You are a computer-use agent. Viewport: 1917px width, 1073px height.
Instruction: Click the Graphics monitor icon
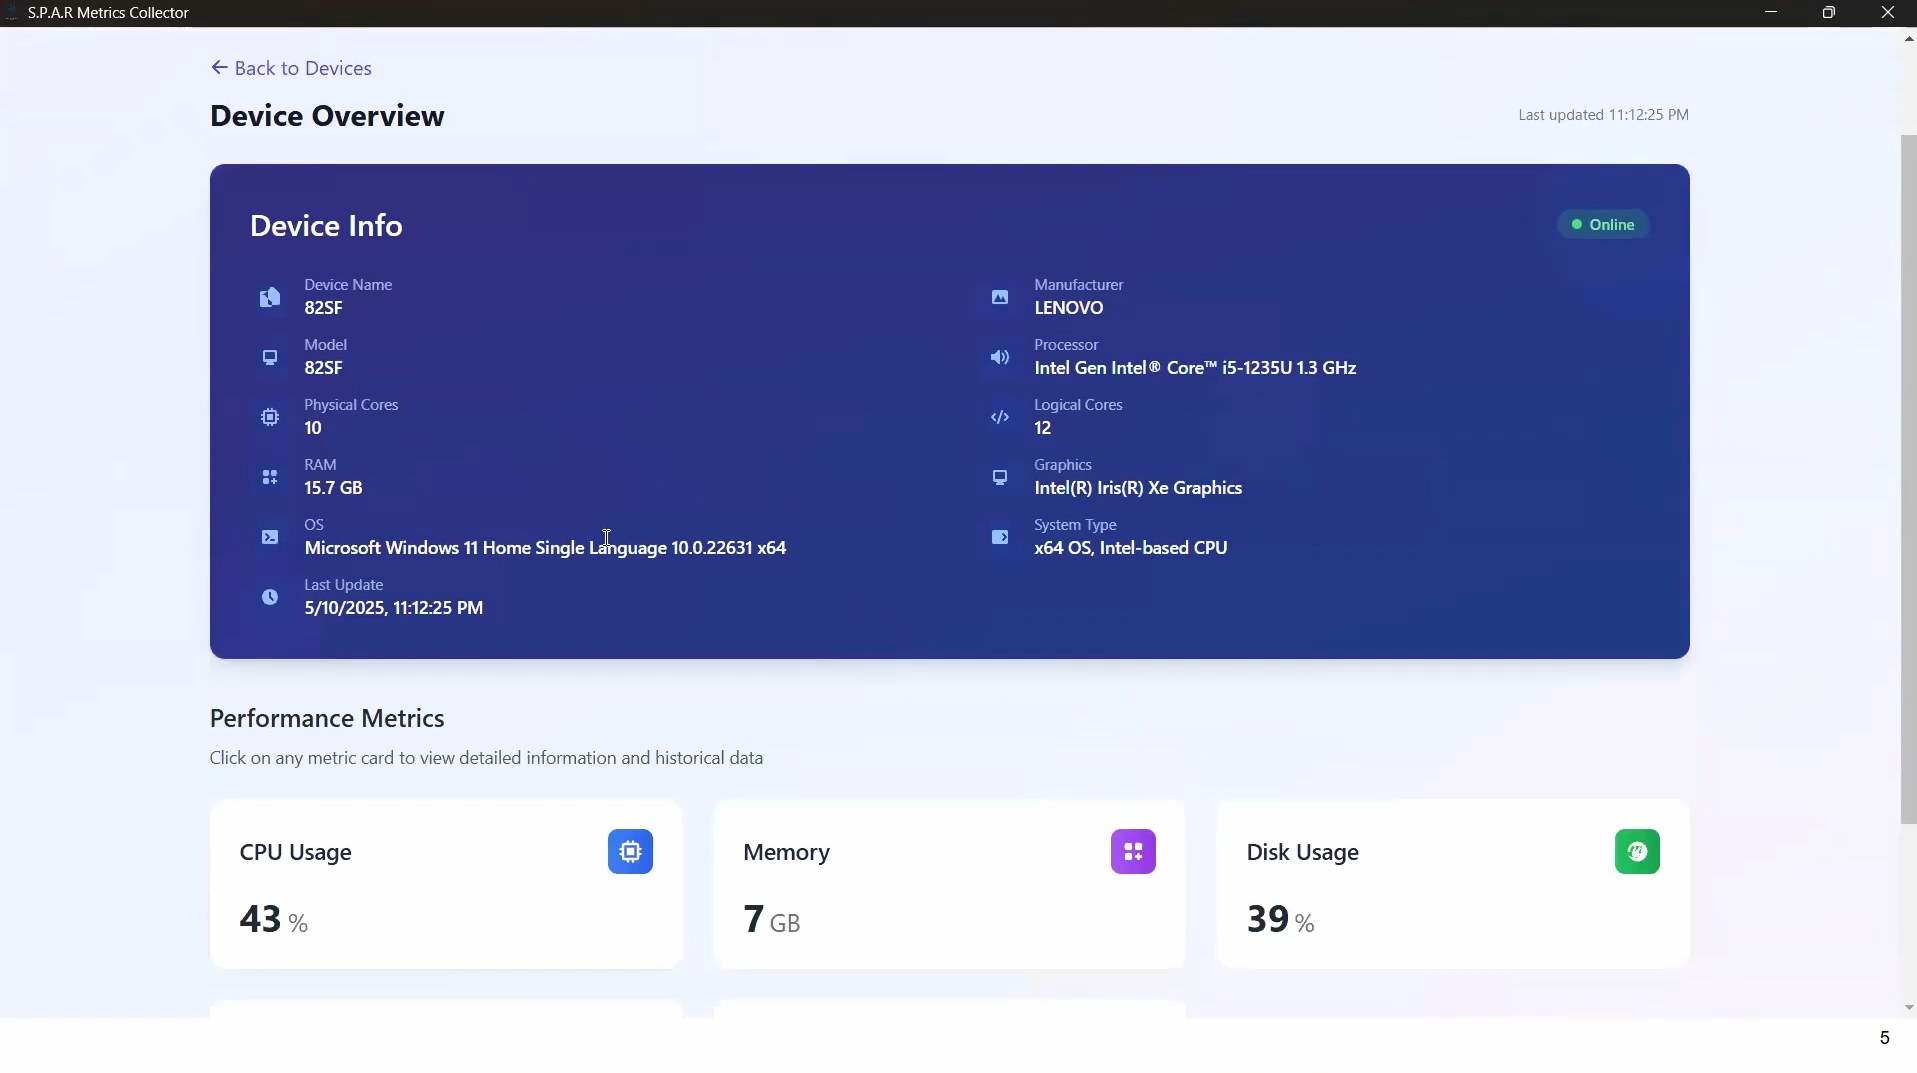tap(1000, 477)
